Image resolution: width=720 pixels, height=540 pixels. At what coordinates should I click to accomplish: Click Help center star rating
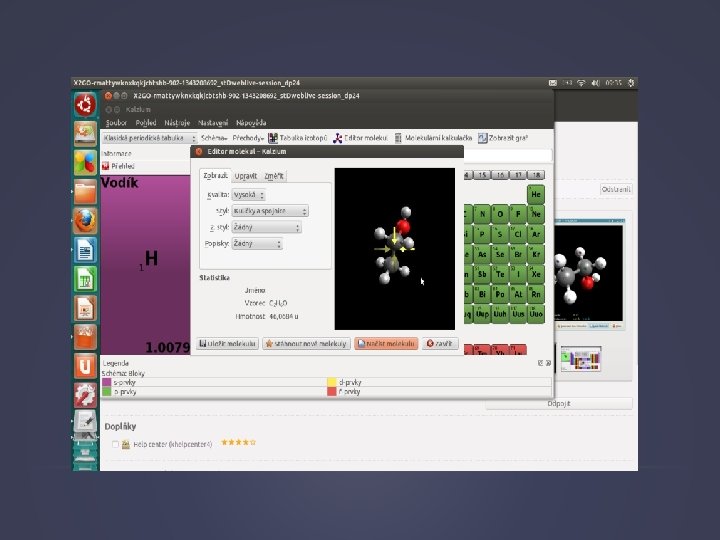238,443
